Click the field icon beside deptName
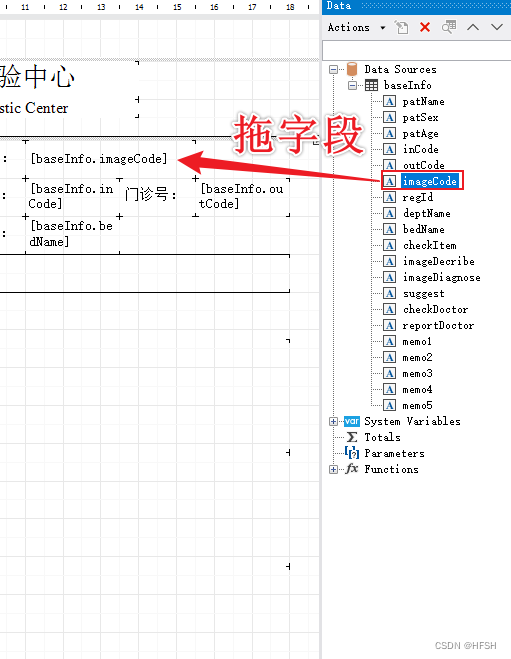The width and height of the screenshot is (511, 659). coord(390,214)
